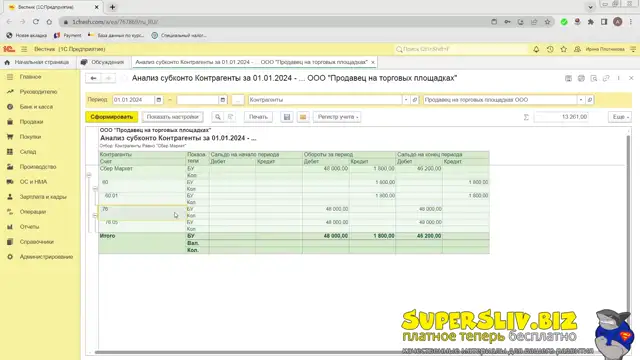Viewport: 640px width, 360px height.
Task: Open the Новая вкладка bookmark
Action: click(27, 36)
